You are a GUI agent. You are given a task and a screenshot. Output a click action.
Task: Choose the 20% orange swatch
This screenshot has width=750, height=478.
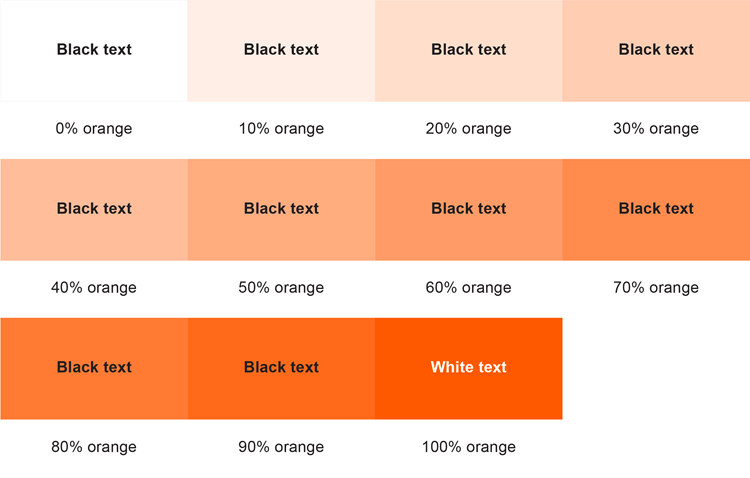[x=469, y=51]
